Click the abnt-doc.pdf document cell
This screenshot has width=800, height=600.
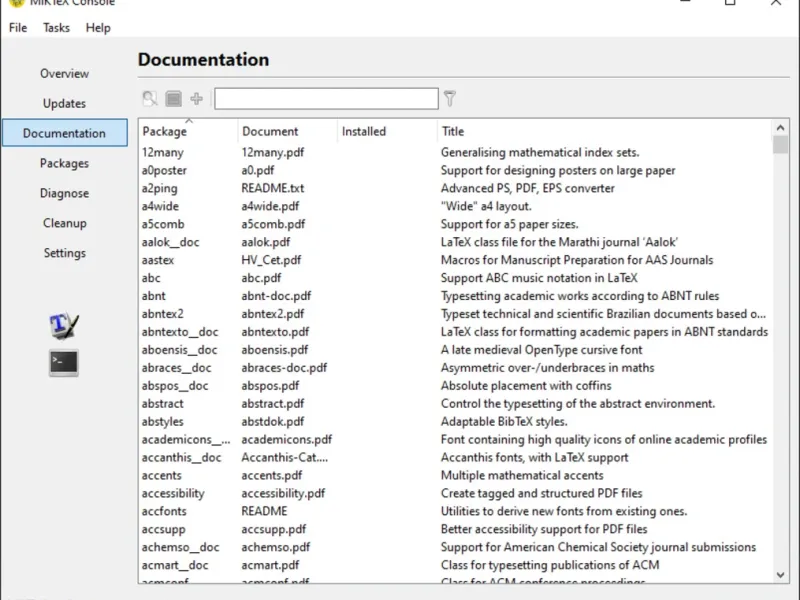(x=276, y=296)
